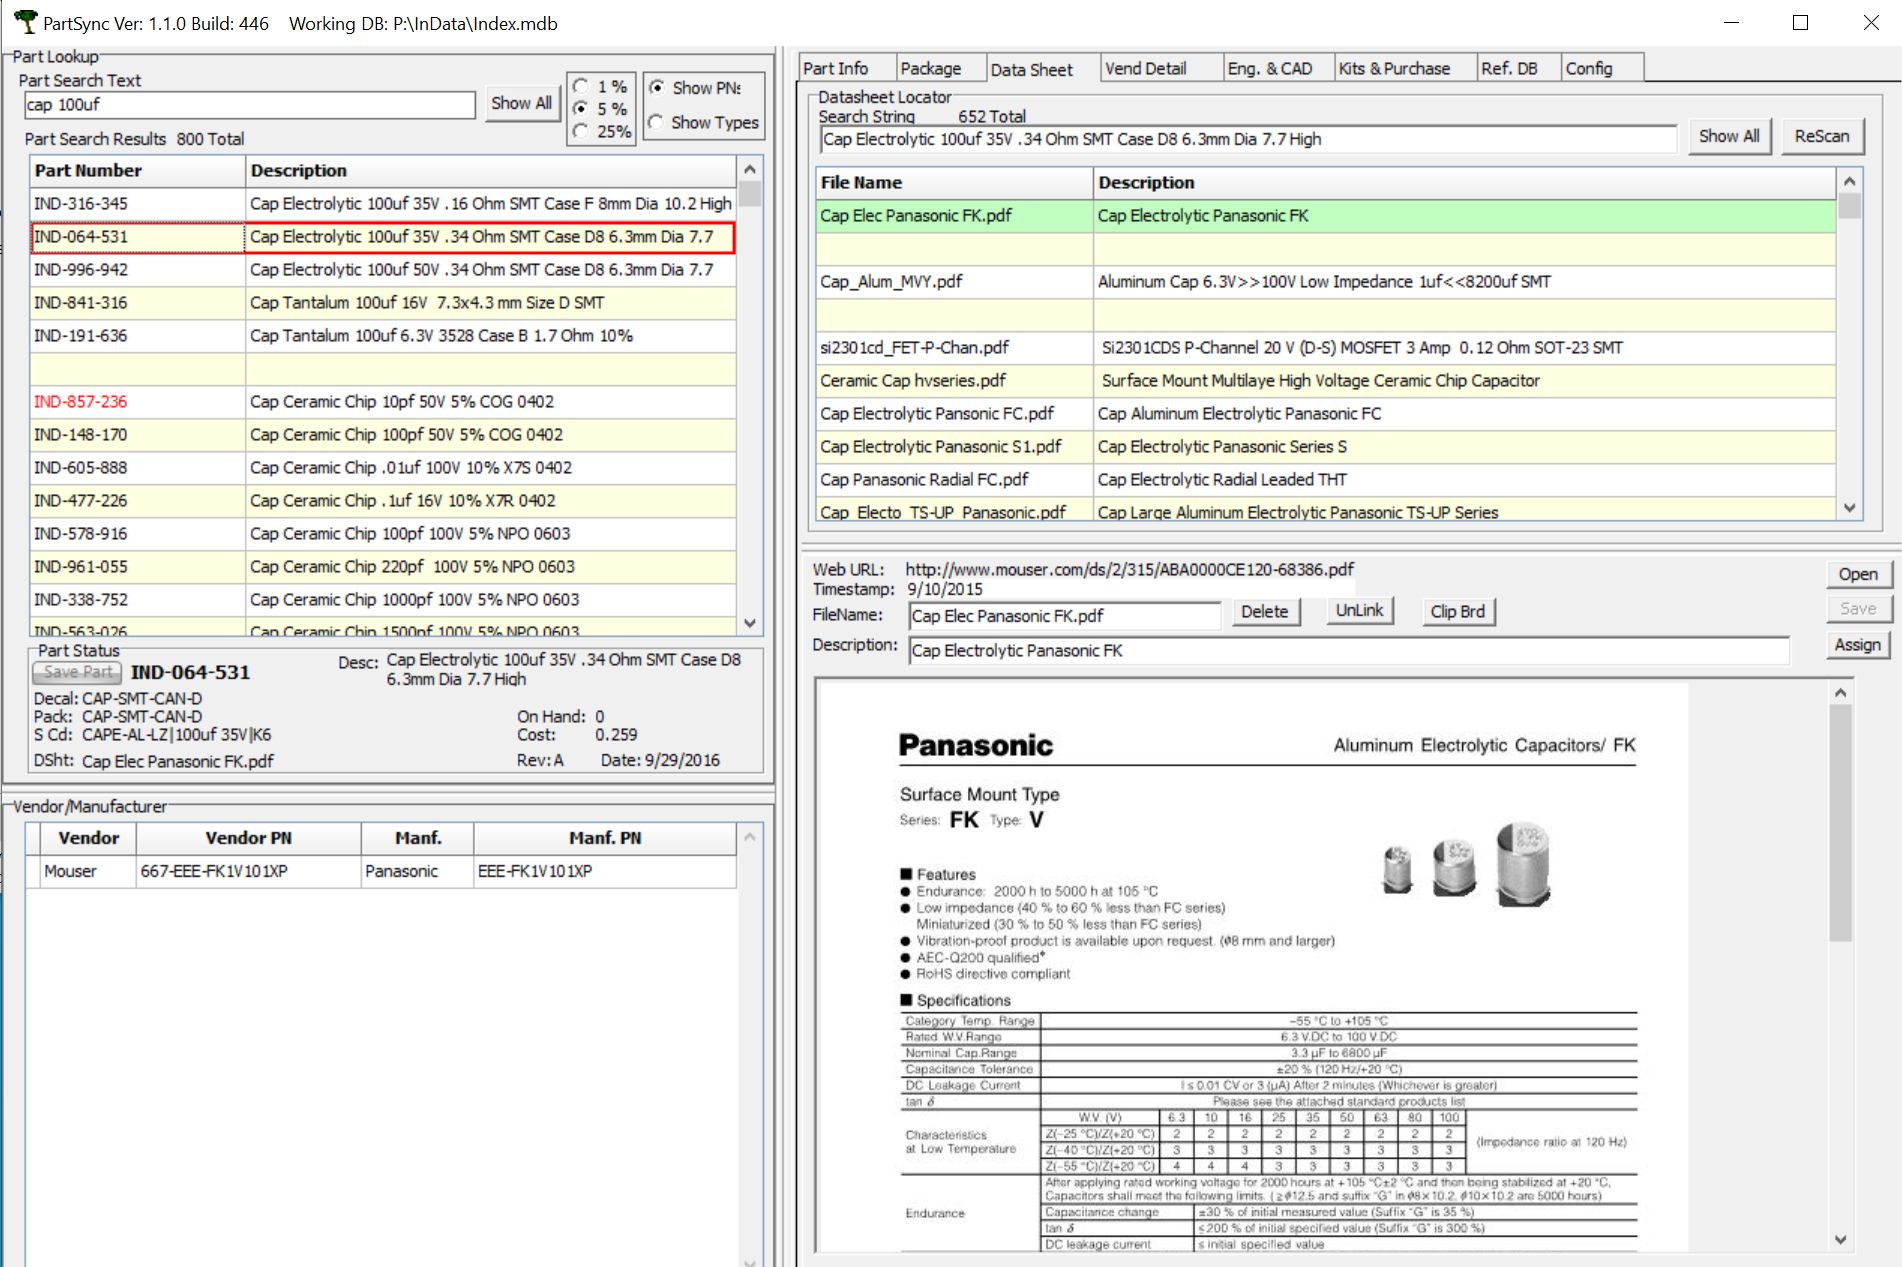
Task: Copy filename using the Clip Brd button
Action: pyautogui.click(x=1458, y=611)
